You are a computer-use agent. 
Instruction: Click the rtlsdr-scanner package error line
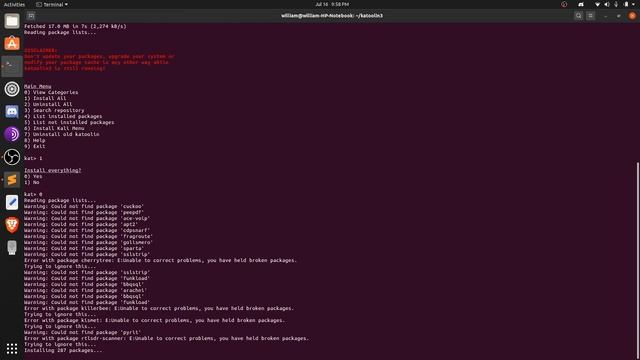tap(167, 338)
